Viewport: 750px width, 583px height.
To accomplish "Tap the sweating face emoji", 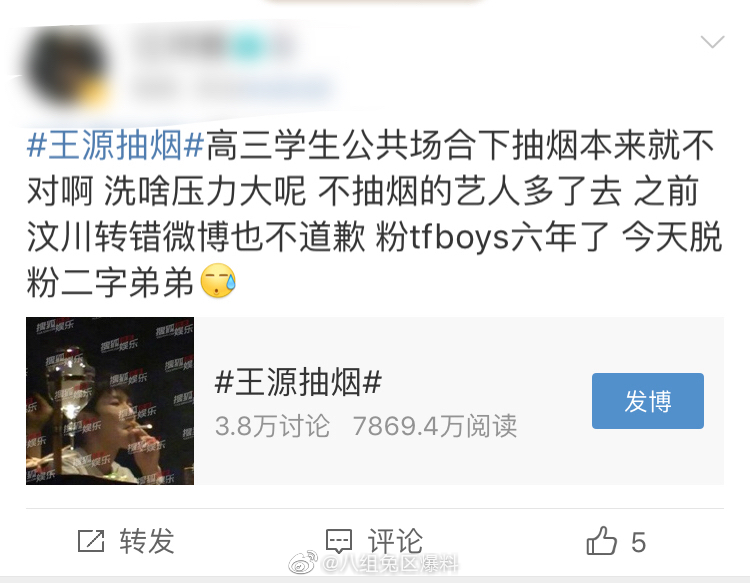I will (218, 281).
